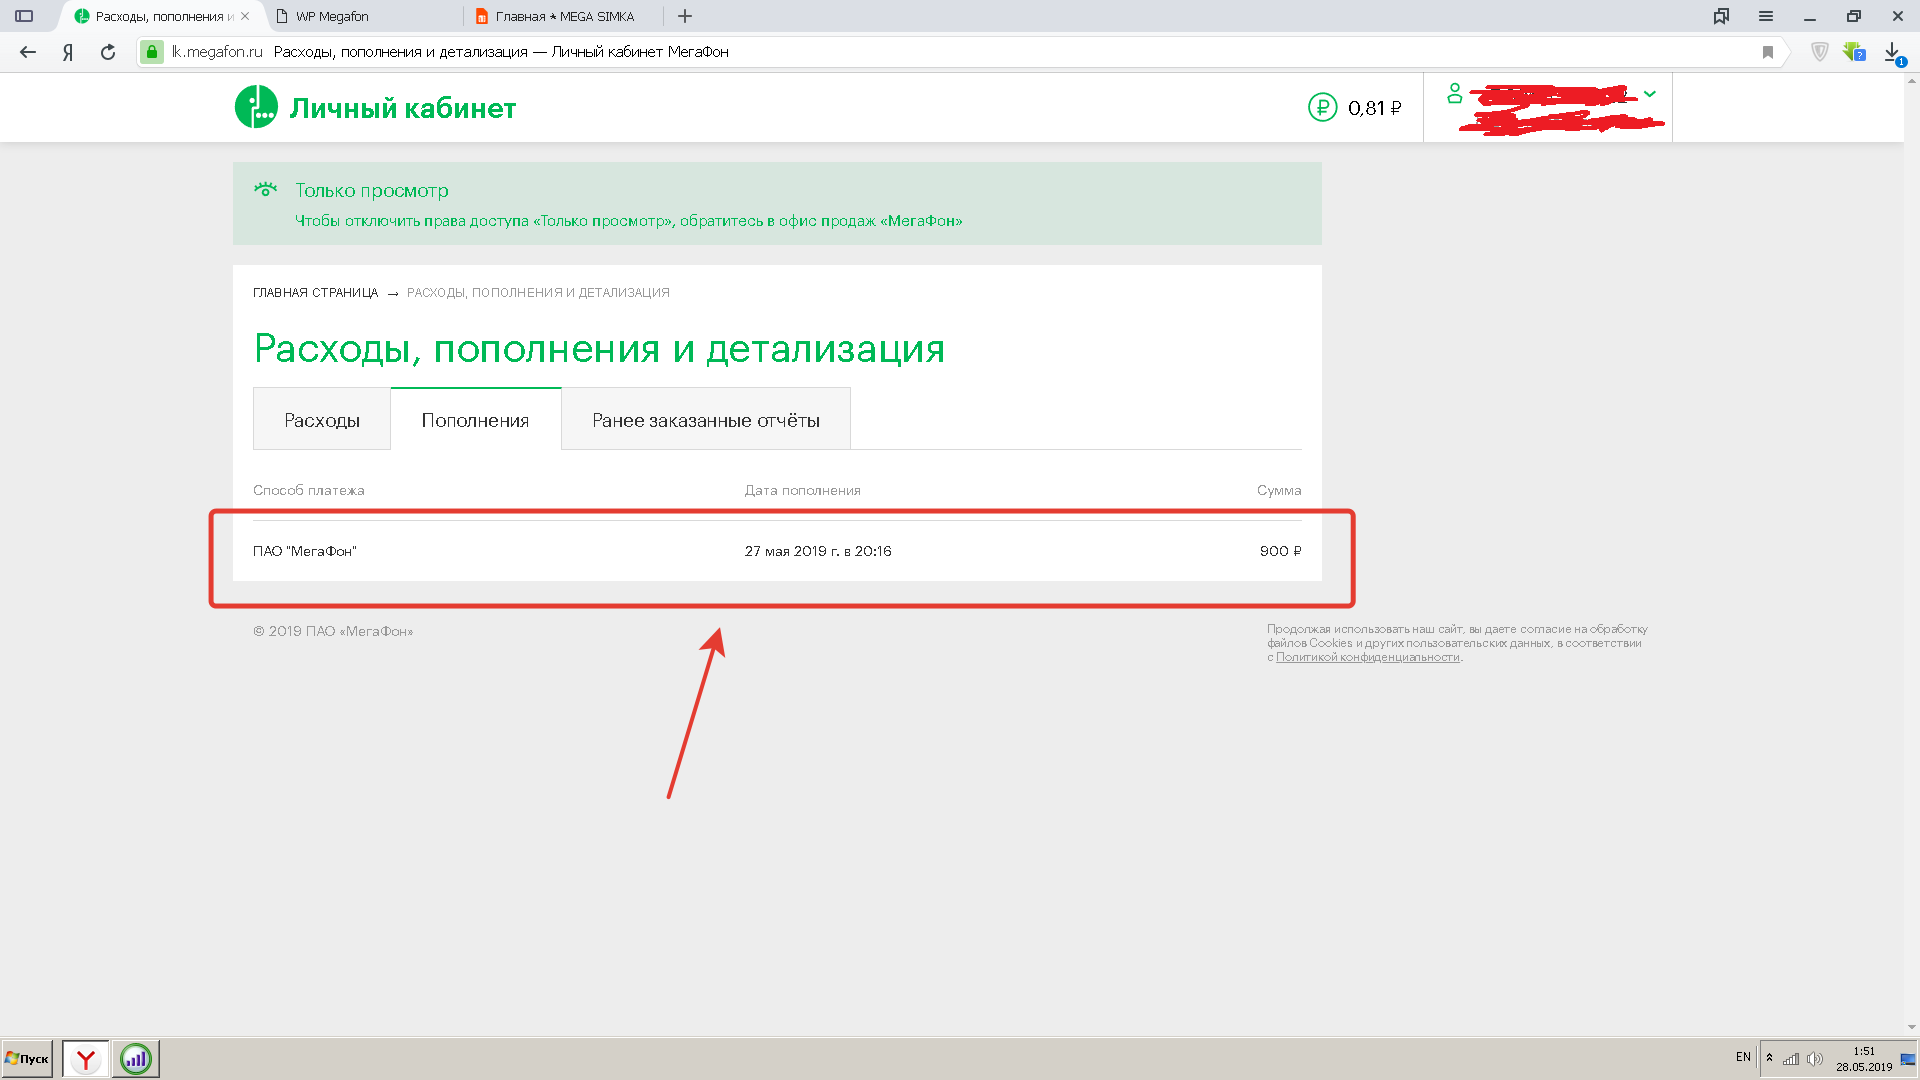Screen dimensions: 1920x1080
Task: Open the Protect shield icon
Action: pos(1820,52)
